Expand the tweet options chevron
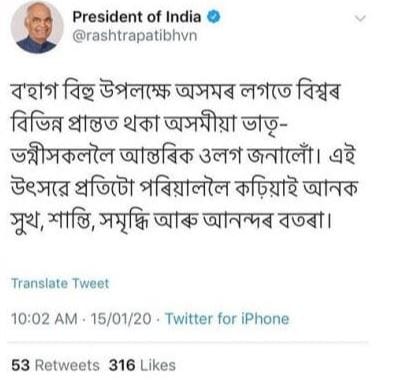The height and width of the screenshot is (387, 414). pyautogui.click(x=360, y=18)
